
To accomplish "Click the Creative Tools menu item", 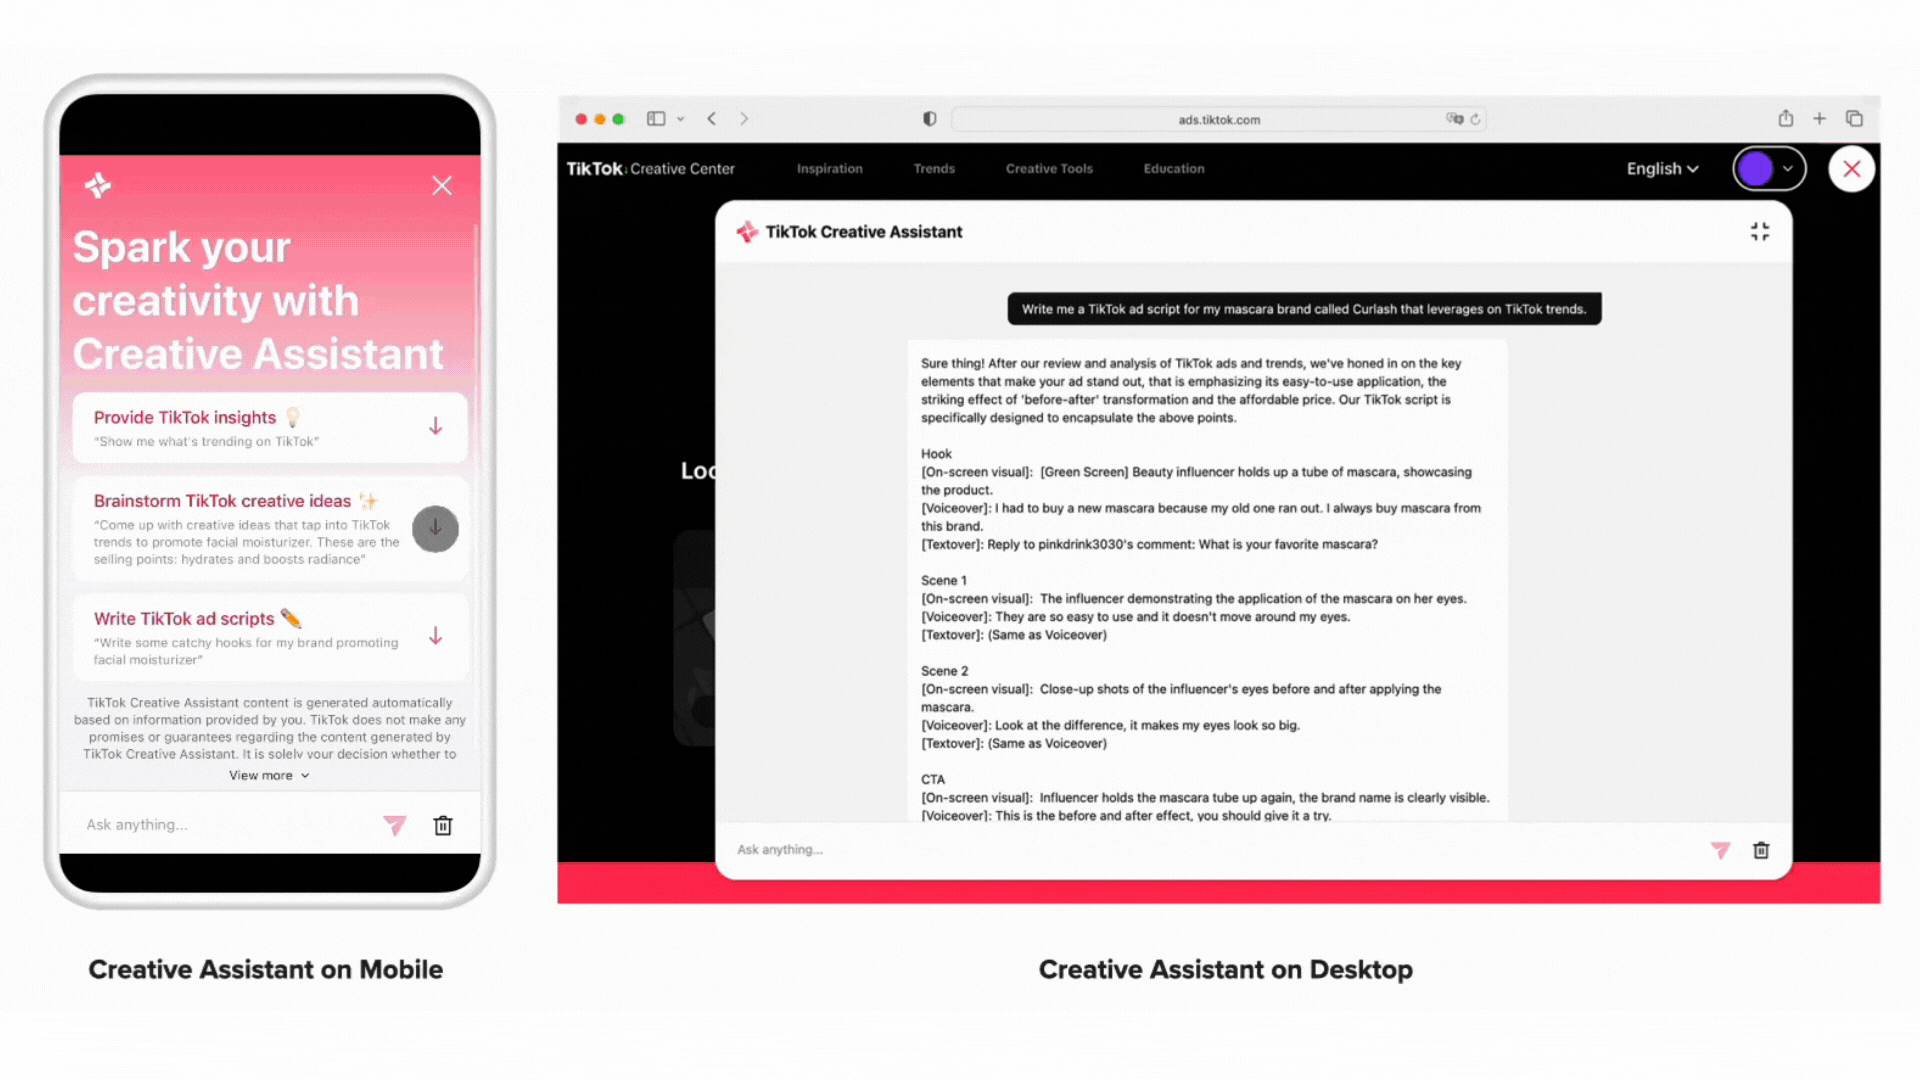I will pos(1048,167).
